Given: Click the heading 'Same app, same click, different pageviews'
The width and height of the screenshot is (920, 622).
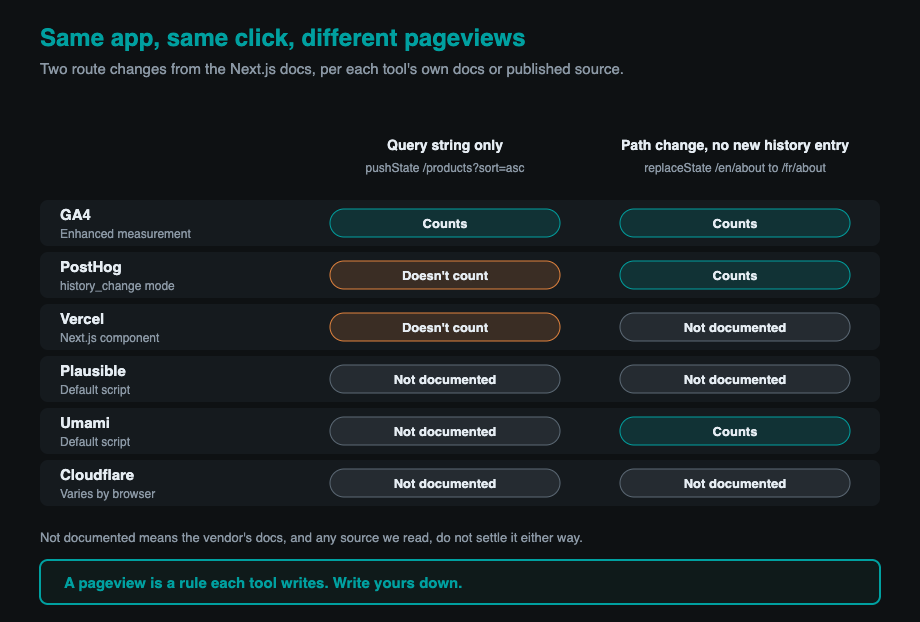Looking at the screenshot, I should coord(282,38).
